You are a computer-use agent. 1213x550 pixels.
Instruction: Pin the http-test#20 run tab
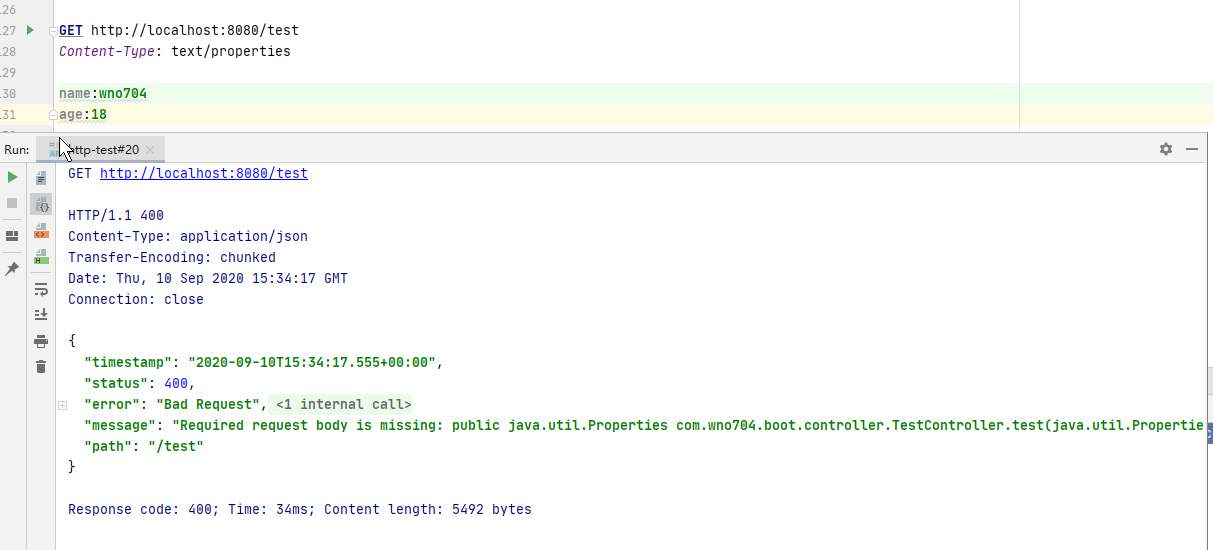[x=12, y=269]
